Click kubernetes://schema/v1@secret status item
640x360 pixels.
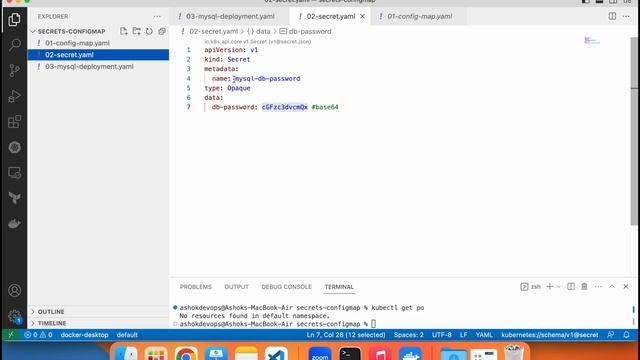click(550, 335)
